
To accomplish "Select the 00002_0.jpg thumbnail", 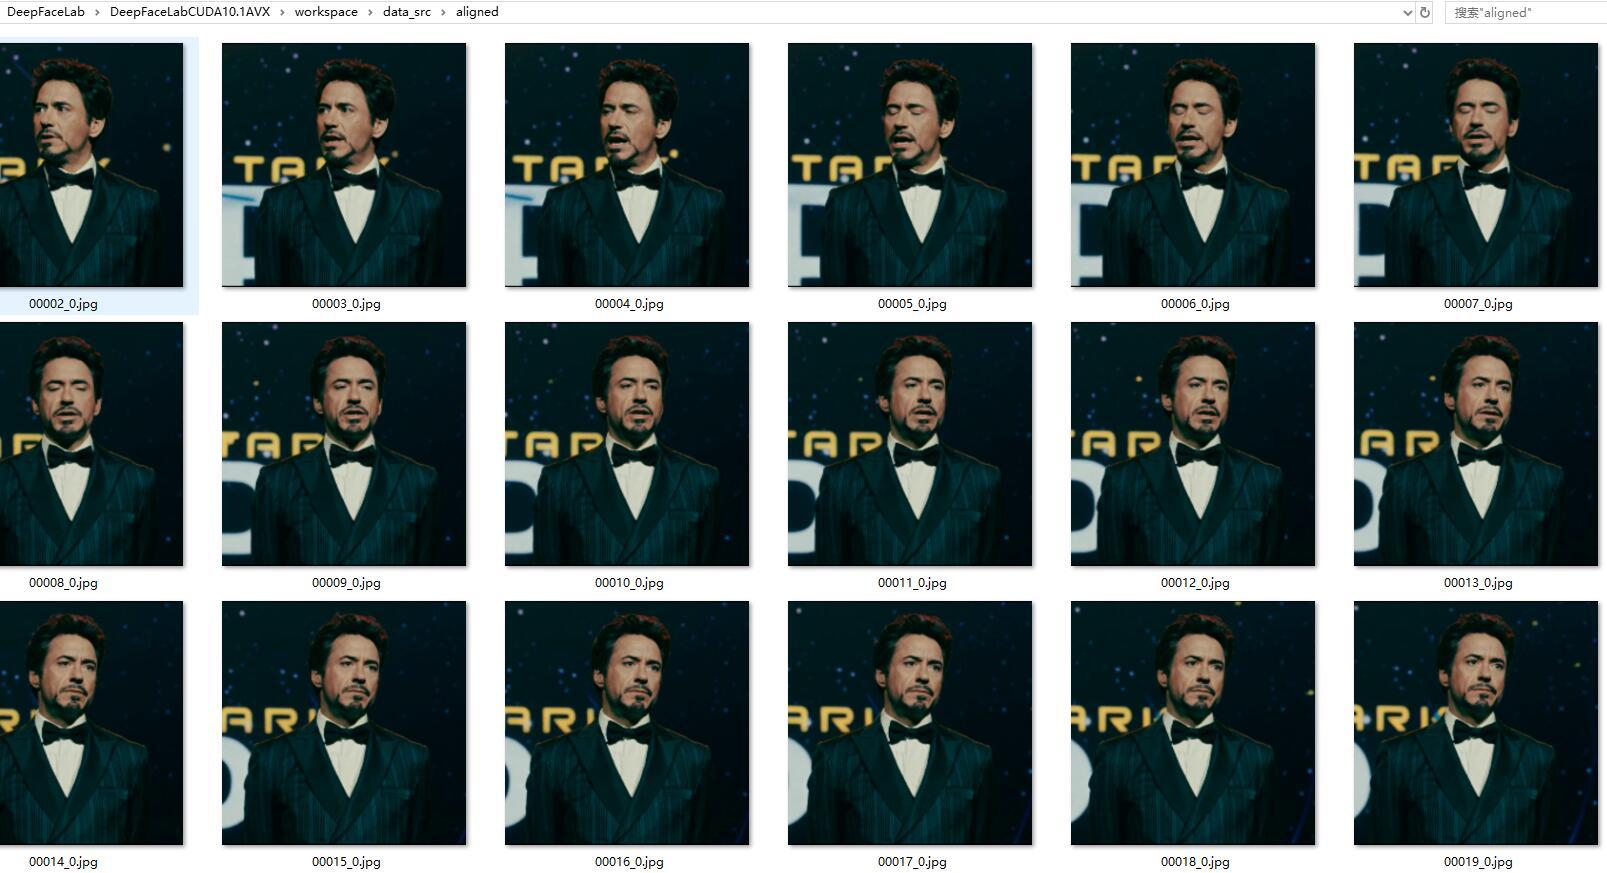I will click(91, 165).
